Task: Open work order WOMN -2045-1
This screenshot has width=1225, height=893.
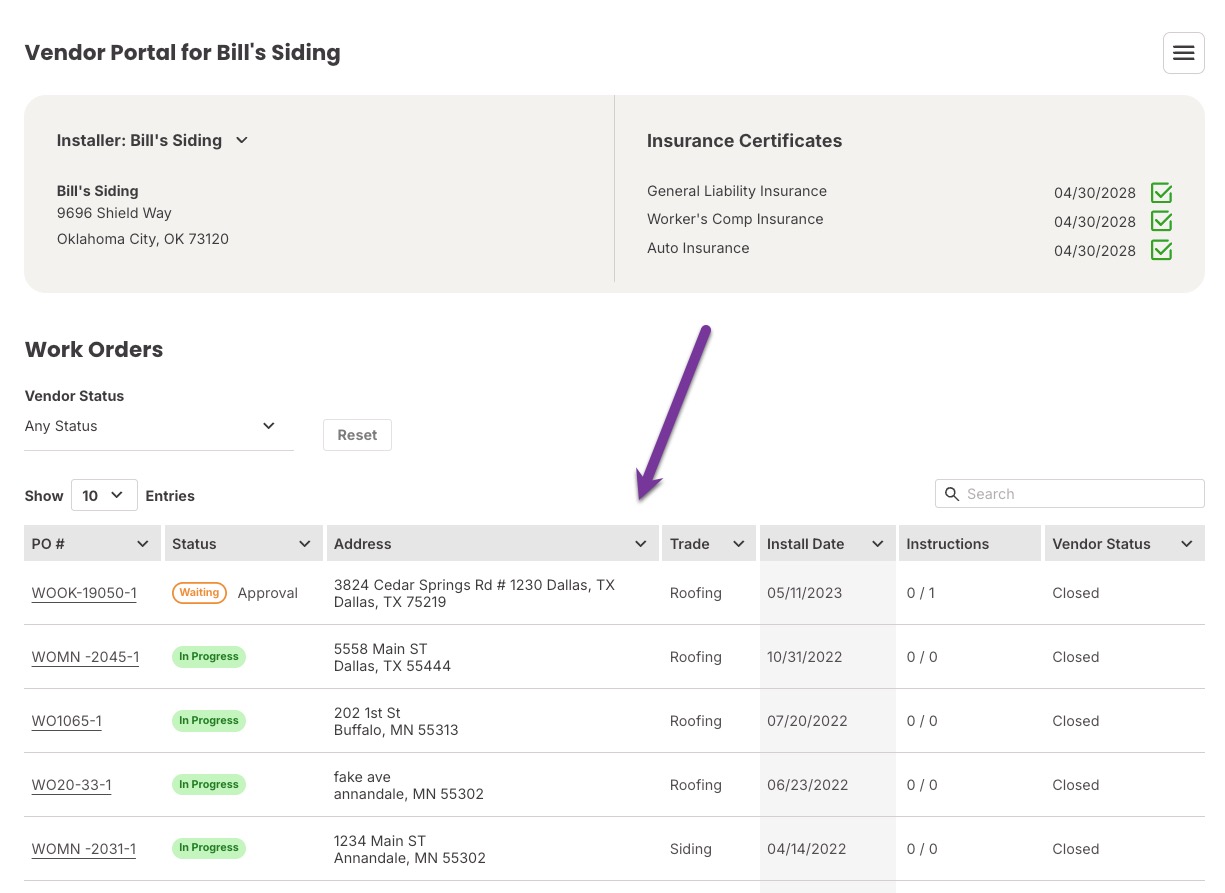Action: [x=85, y=657]
